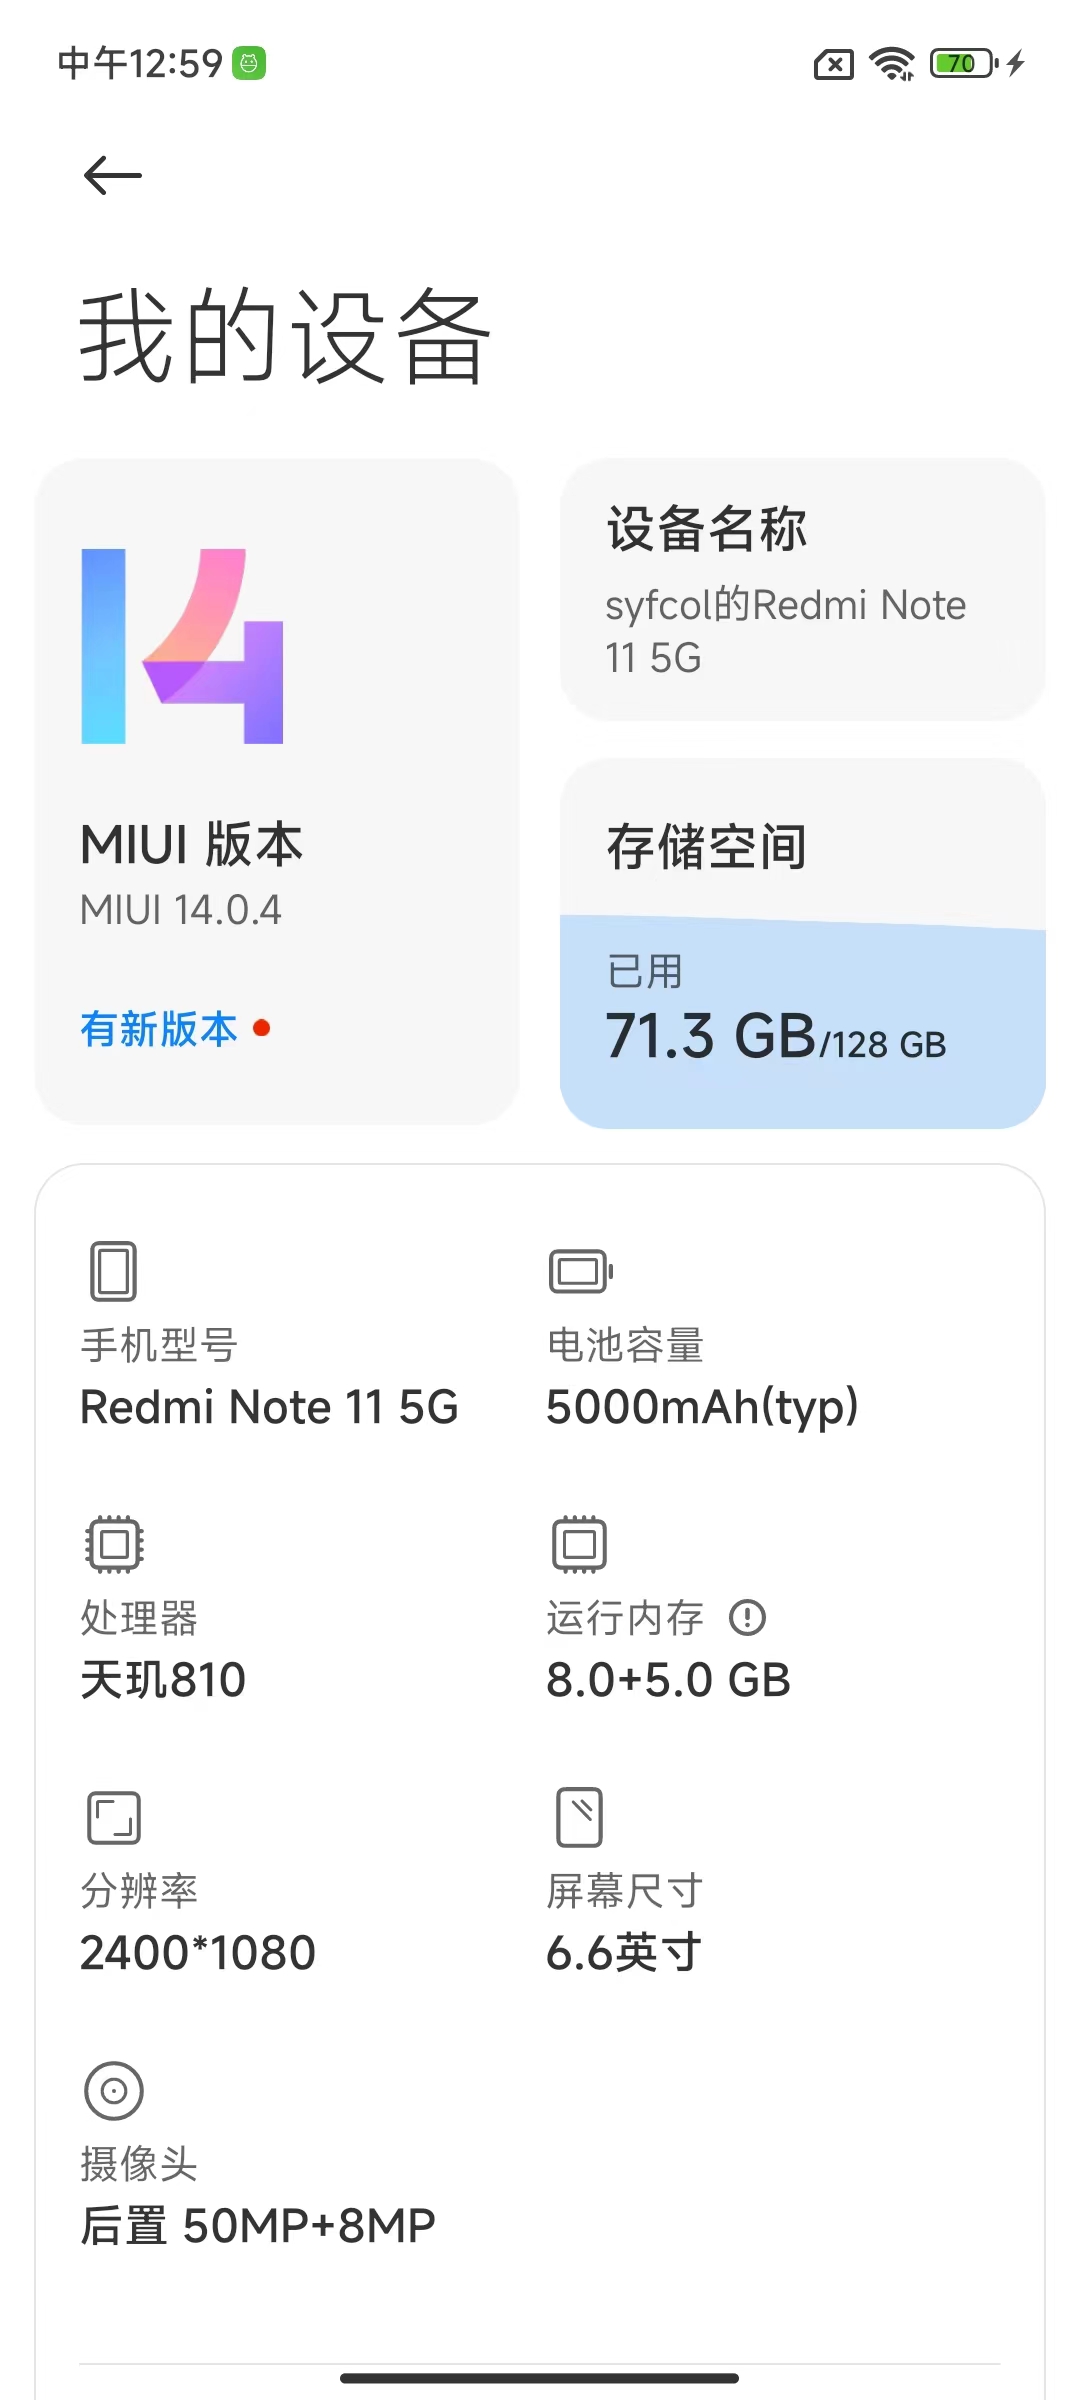Tap the 8.0+5.0 GB memory value

point(668,1680)
